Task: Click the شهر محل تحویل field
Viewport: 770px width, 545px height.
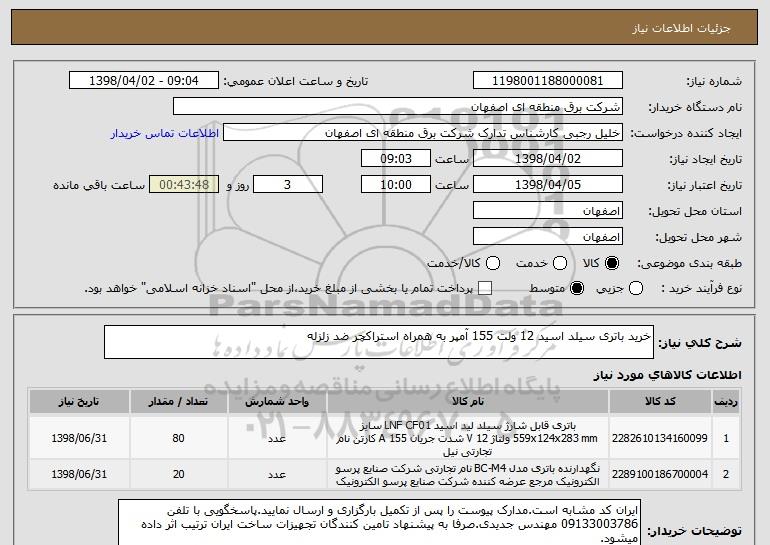Action: 548,237
